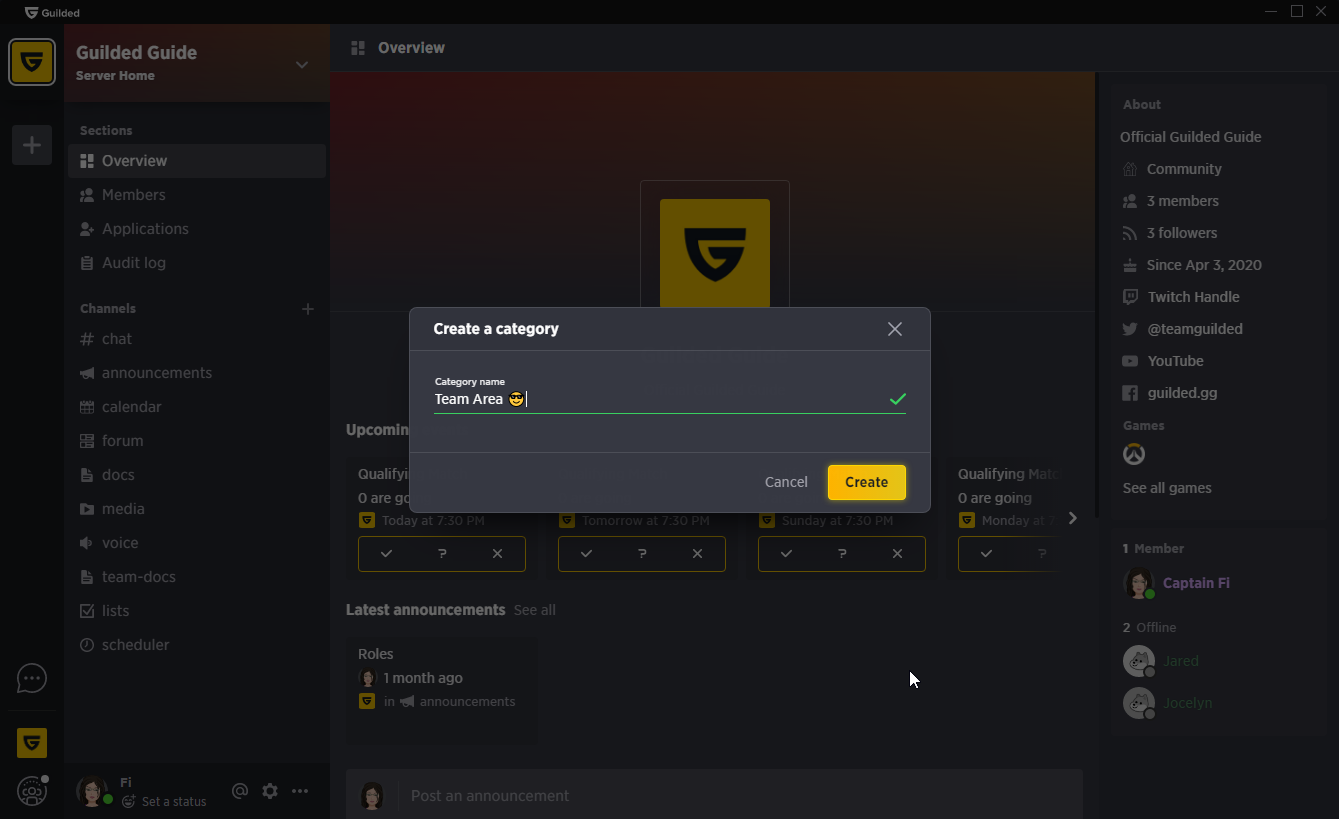Open the Applications section
The width and height of the screenshot is (1339, 819).
click(x=197, y=229)
